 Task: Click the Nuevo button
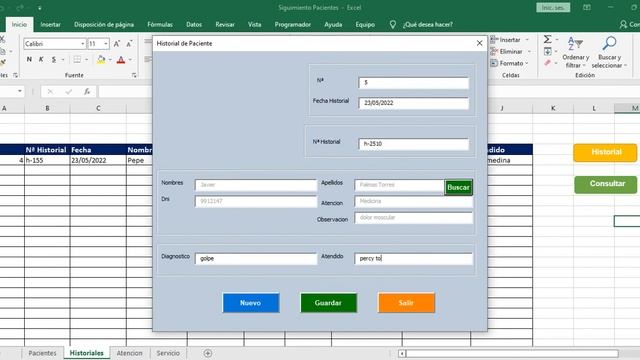coord(251,303)
